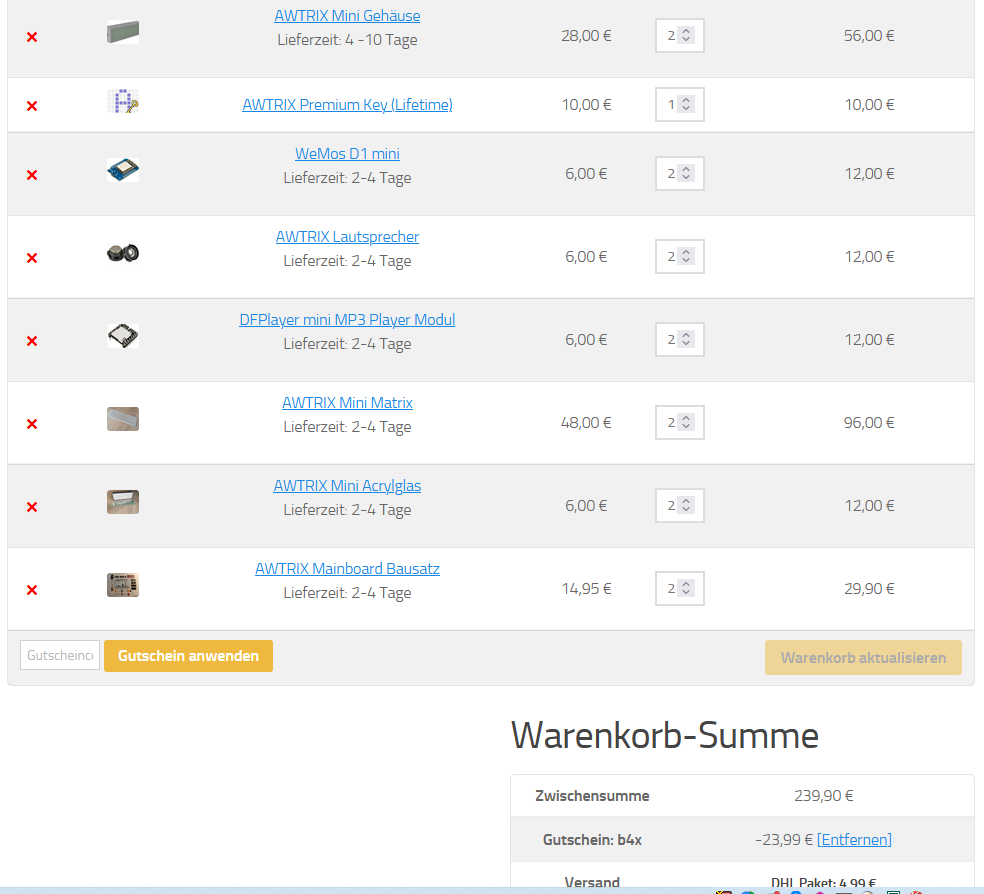Click quantity stepper for AWTRIX Mini Gehäuse
984x894 pixels.
(x=679, y=35)
